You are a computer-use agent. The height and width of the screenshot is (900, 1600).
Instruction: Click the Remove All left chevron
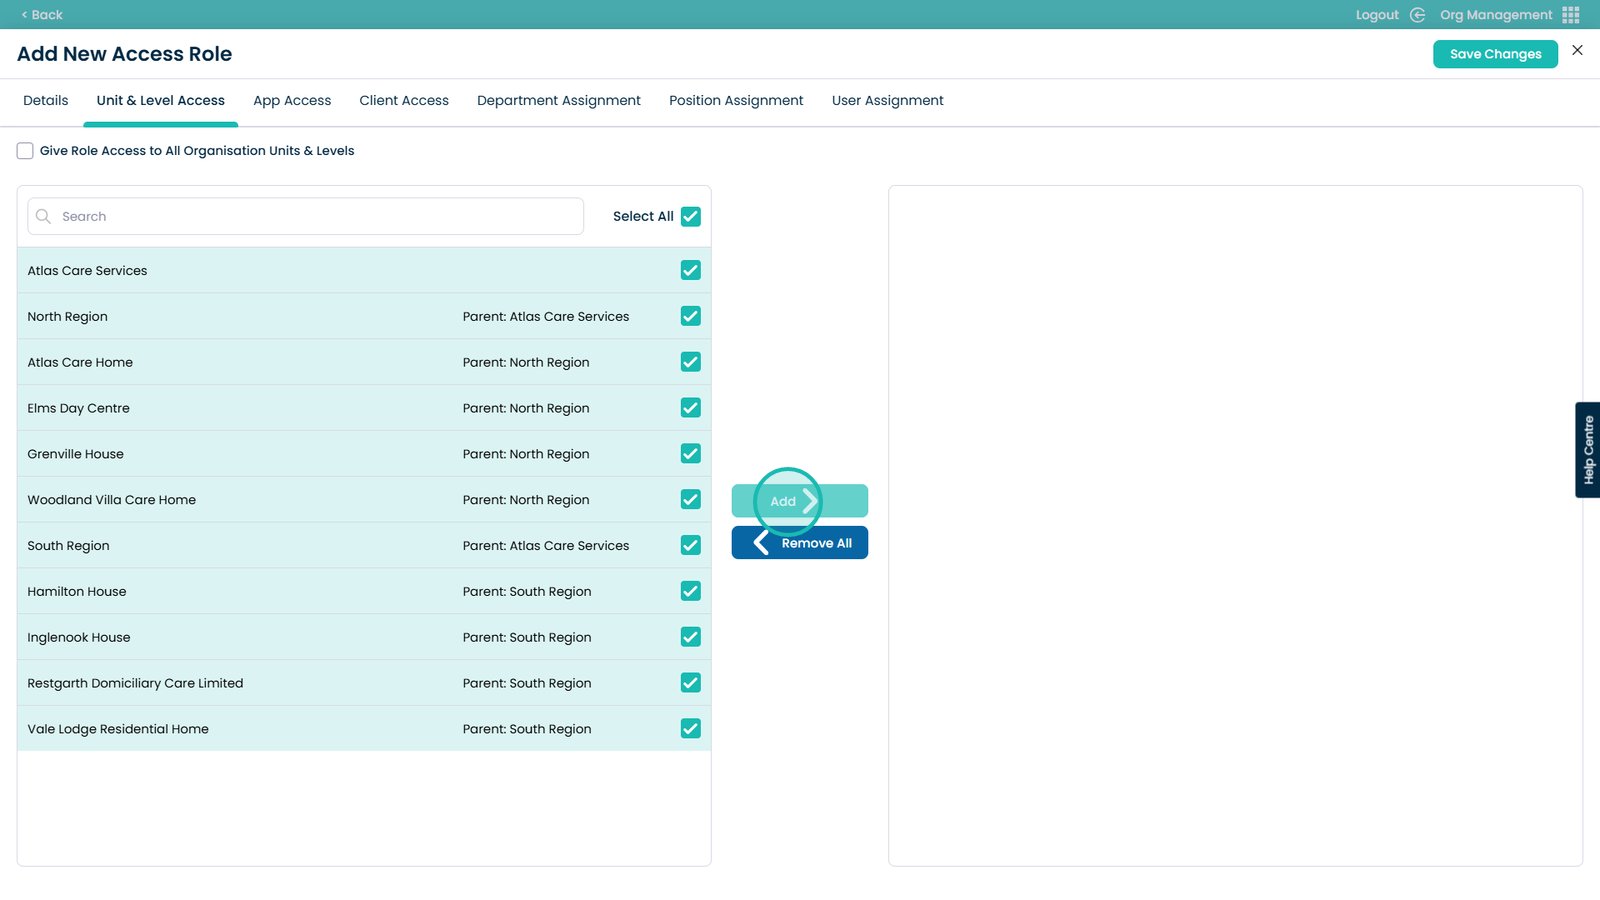(761, 543)
